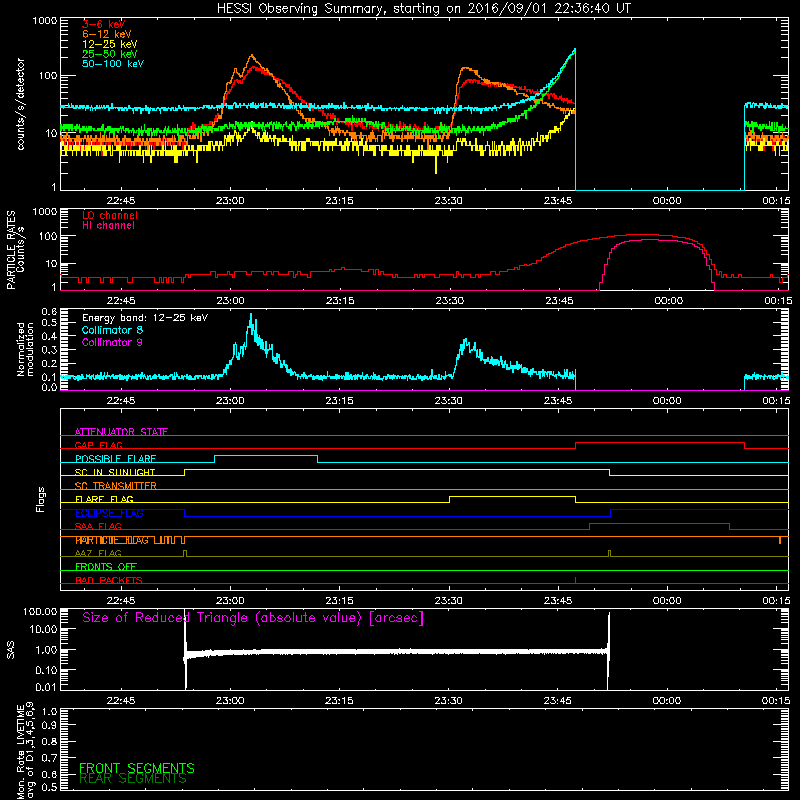800x800 pixels.
Task: Click the 'PARTICLE RATES' axis label
Action: [11, 250]
